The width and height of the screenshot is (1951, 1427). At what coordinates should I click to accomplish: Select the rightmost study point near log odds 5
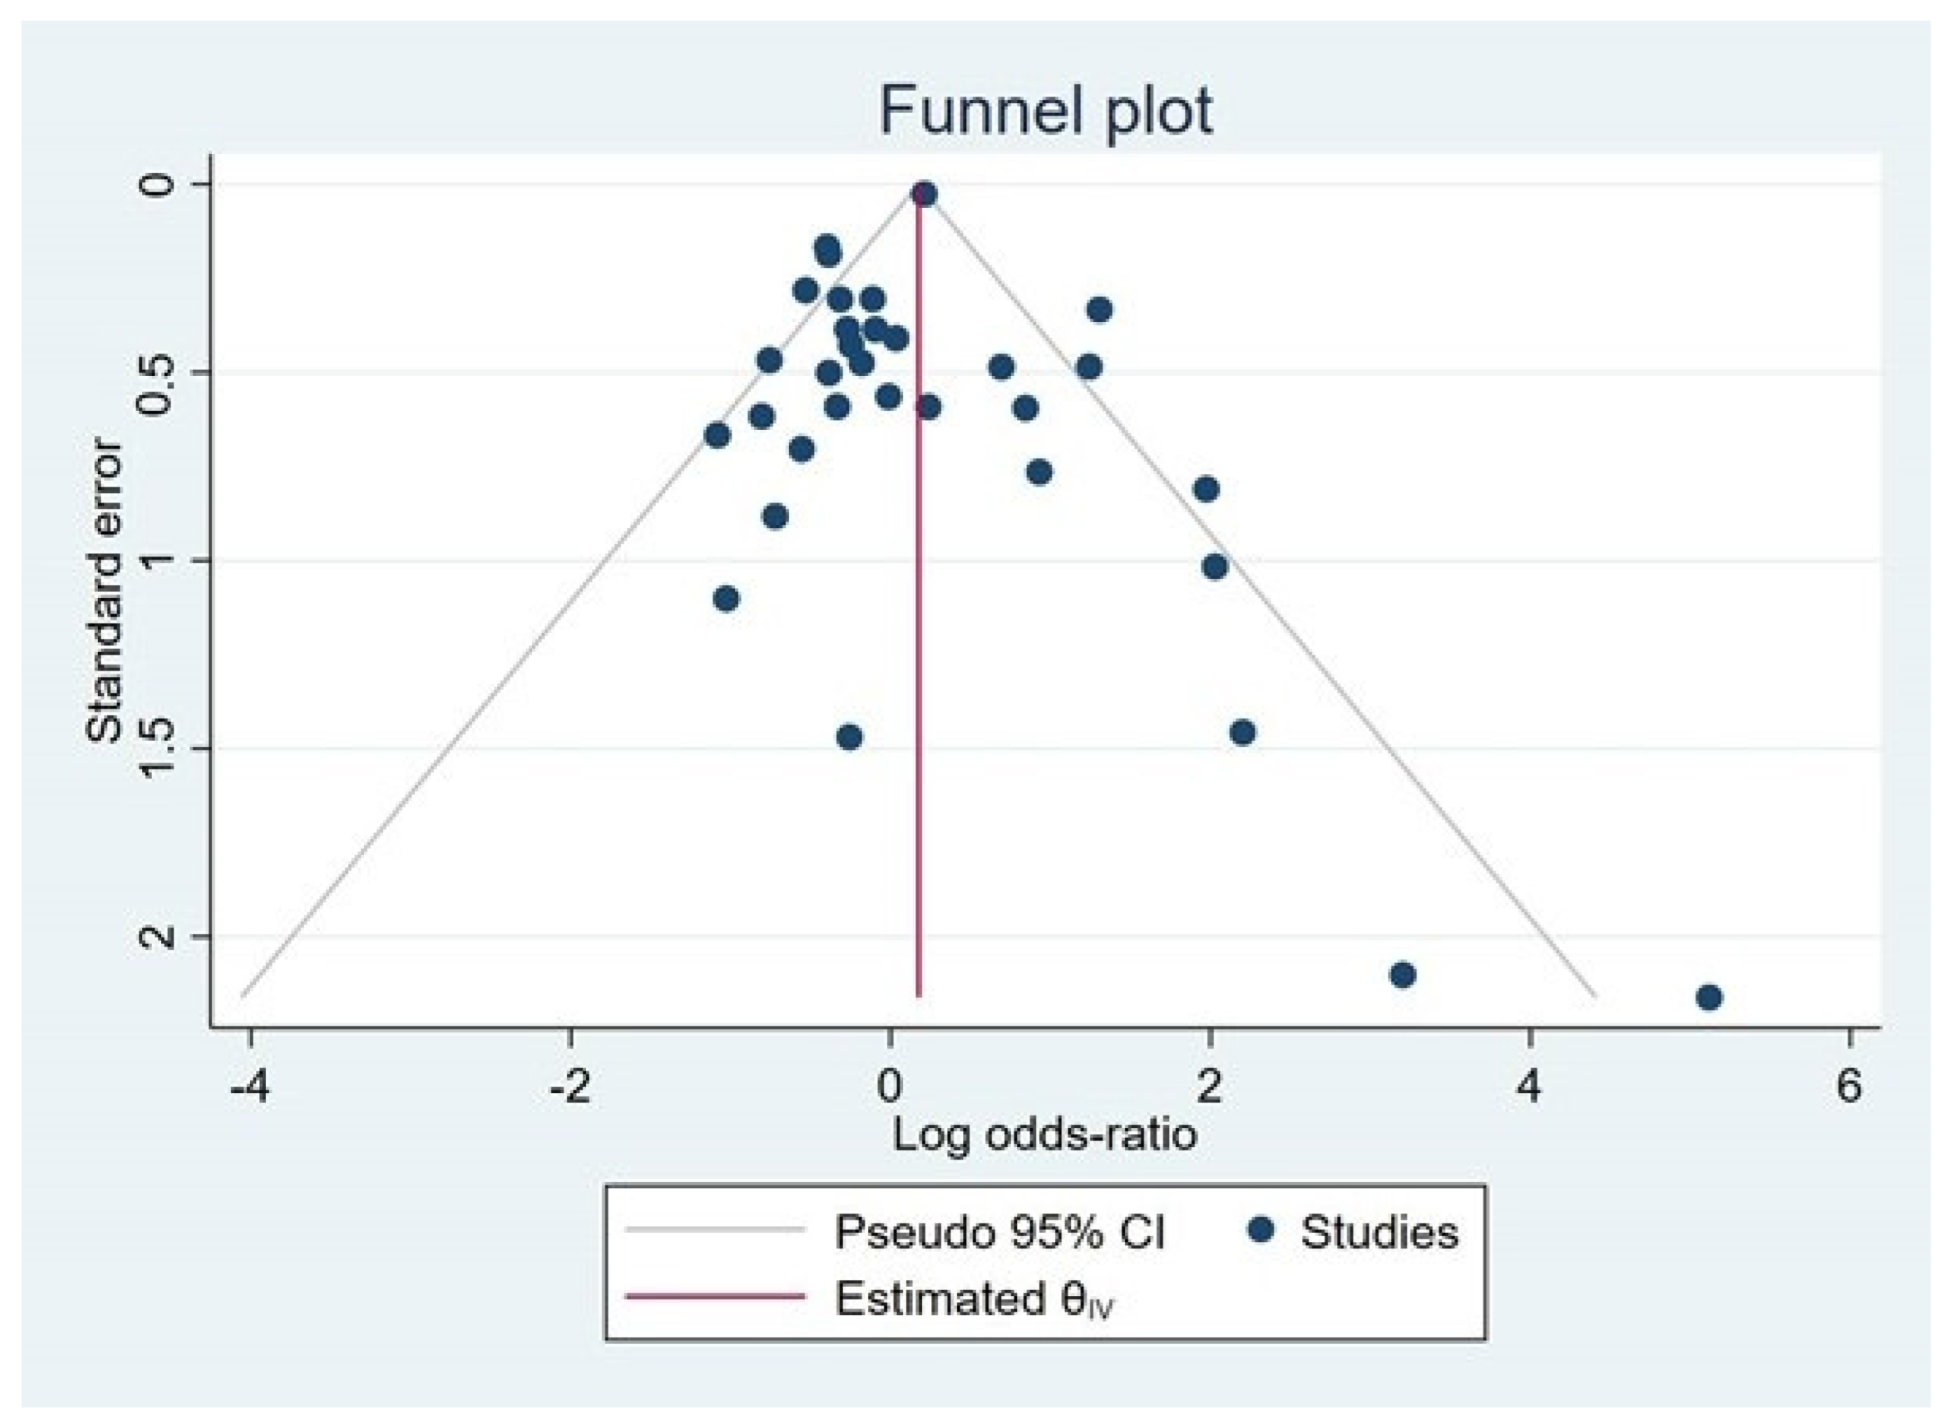tap(1709, 997)
